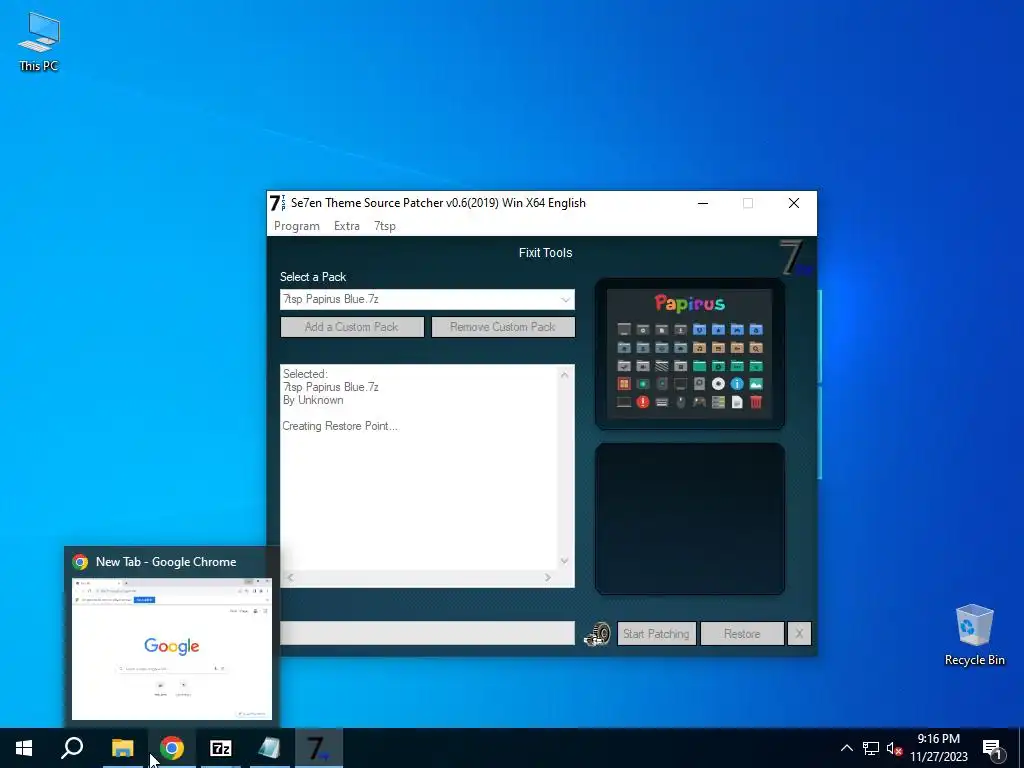Image resolution: width=1024 pixels, height=768 pixels.
Task: Click the Chrome icon in preview title
Action: (x=80, y=562)
